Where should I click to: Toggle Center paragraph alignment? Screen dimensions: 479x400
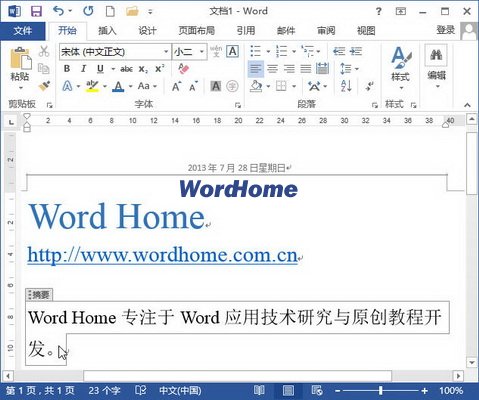coord(272,69)
